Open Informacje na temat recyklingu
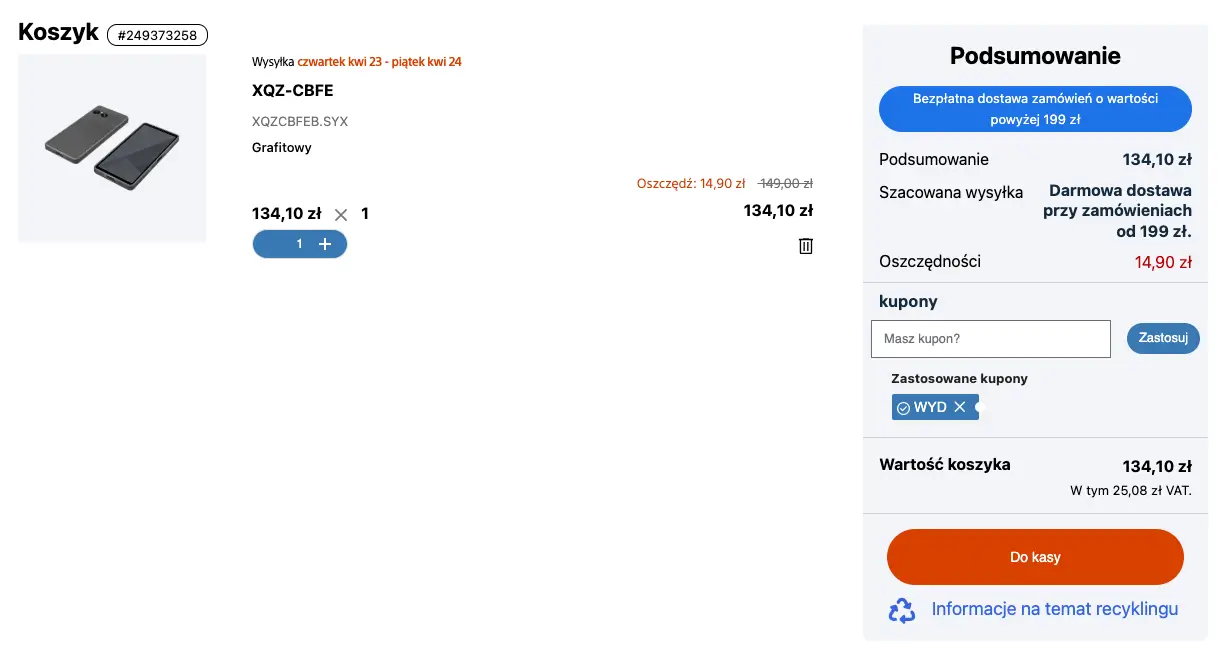The image size is (1225, 650). [x=1054, y=609]
